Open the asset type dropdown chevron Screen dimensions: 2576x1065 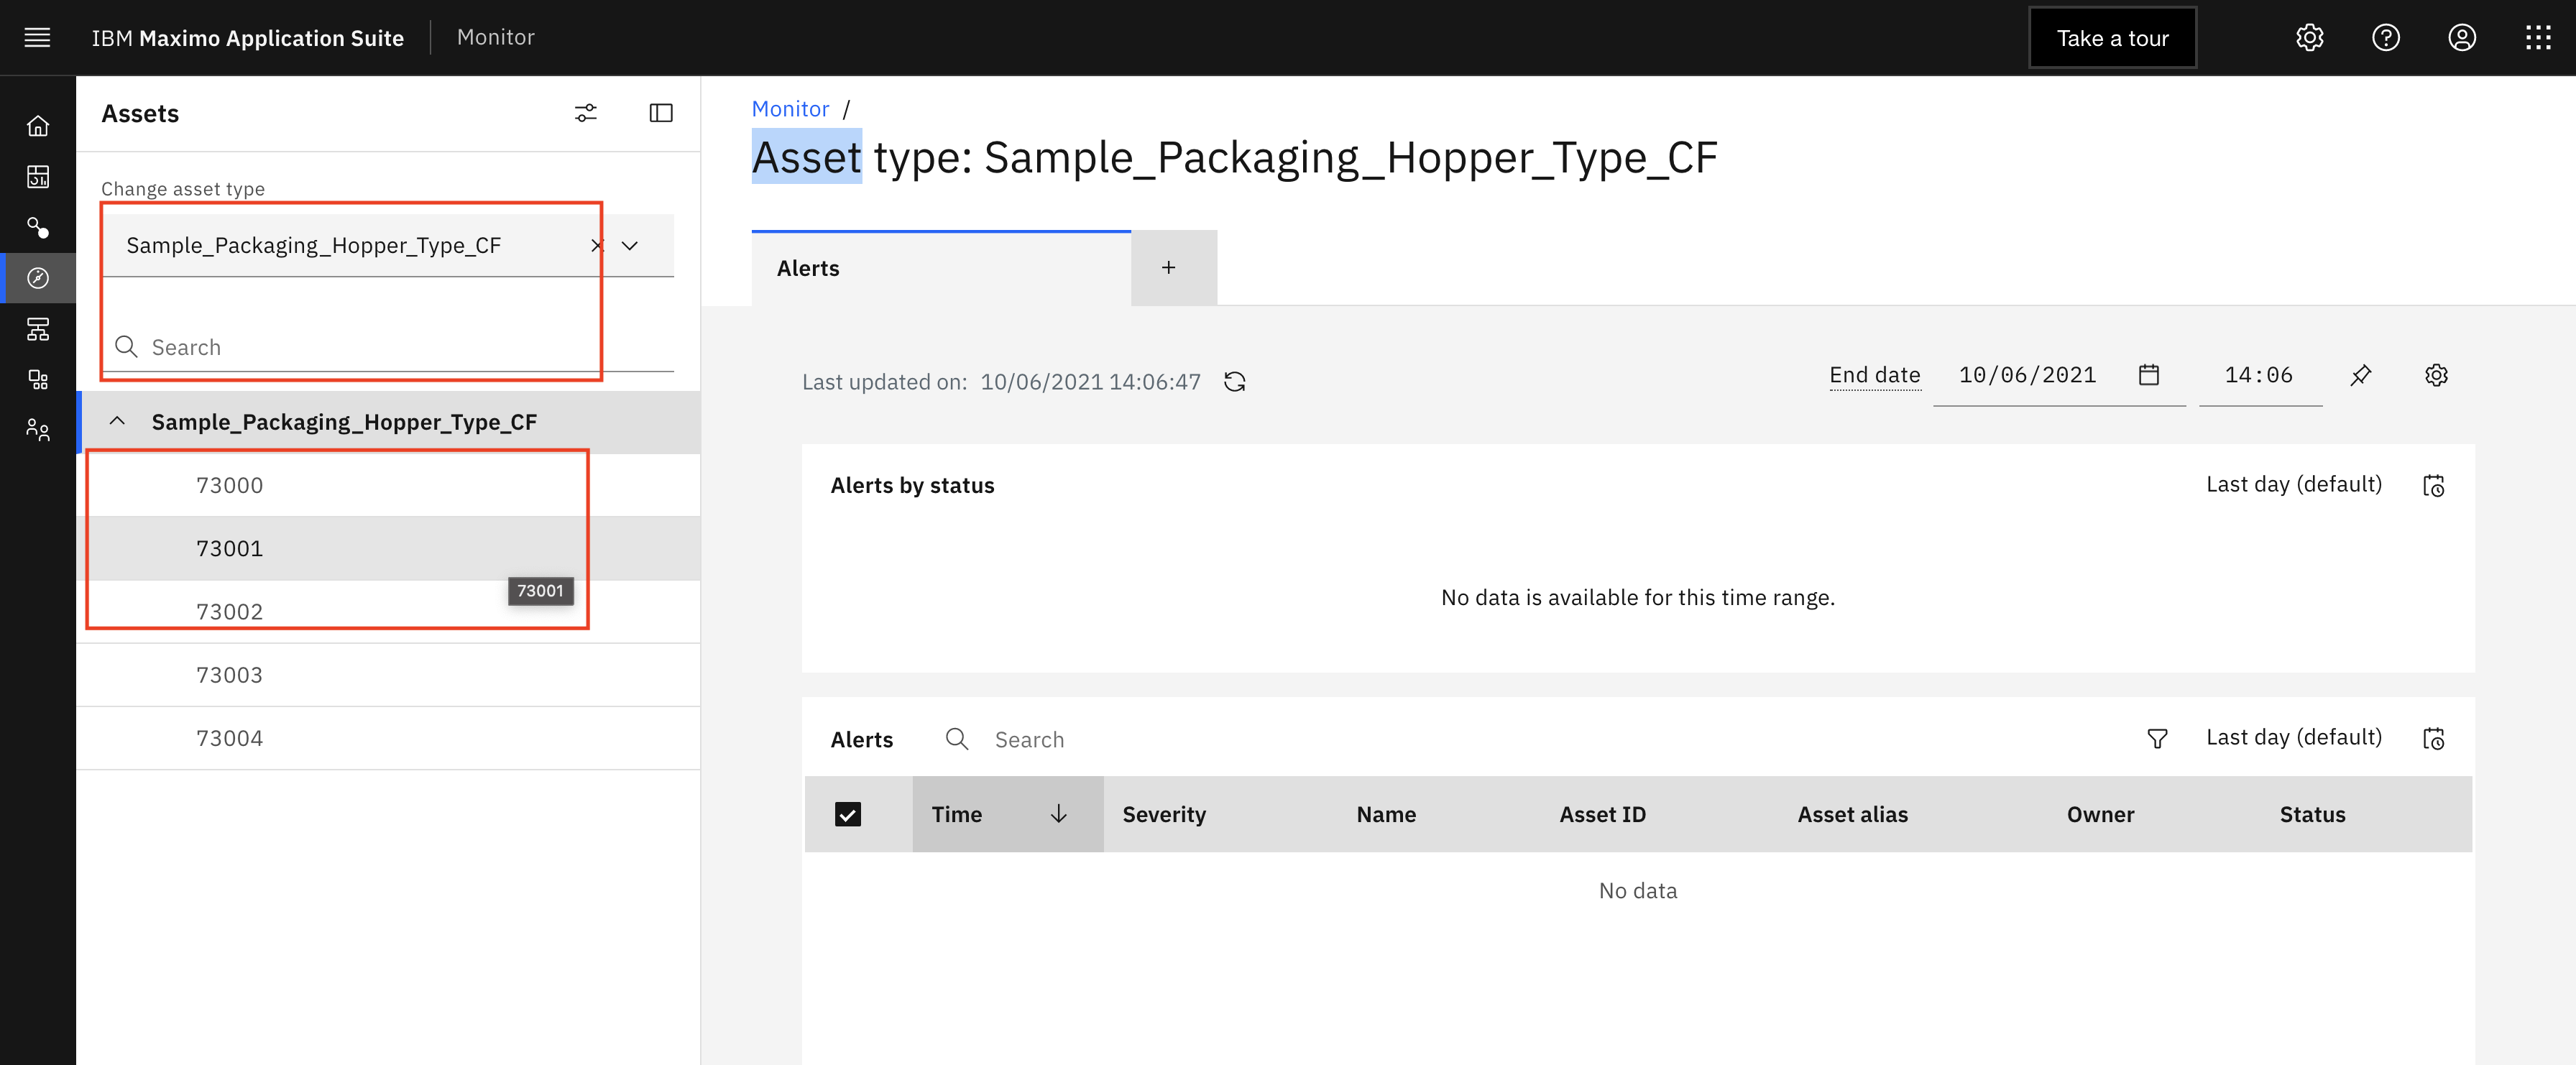tap(630, 245)
